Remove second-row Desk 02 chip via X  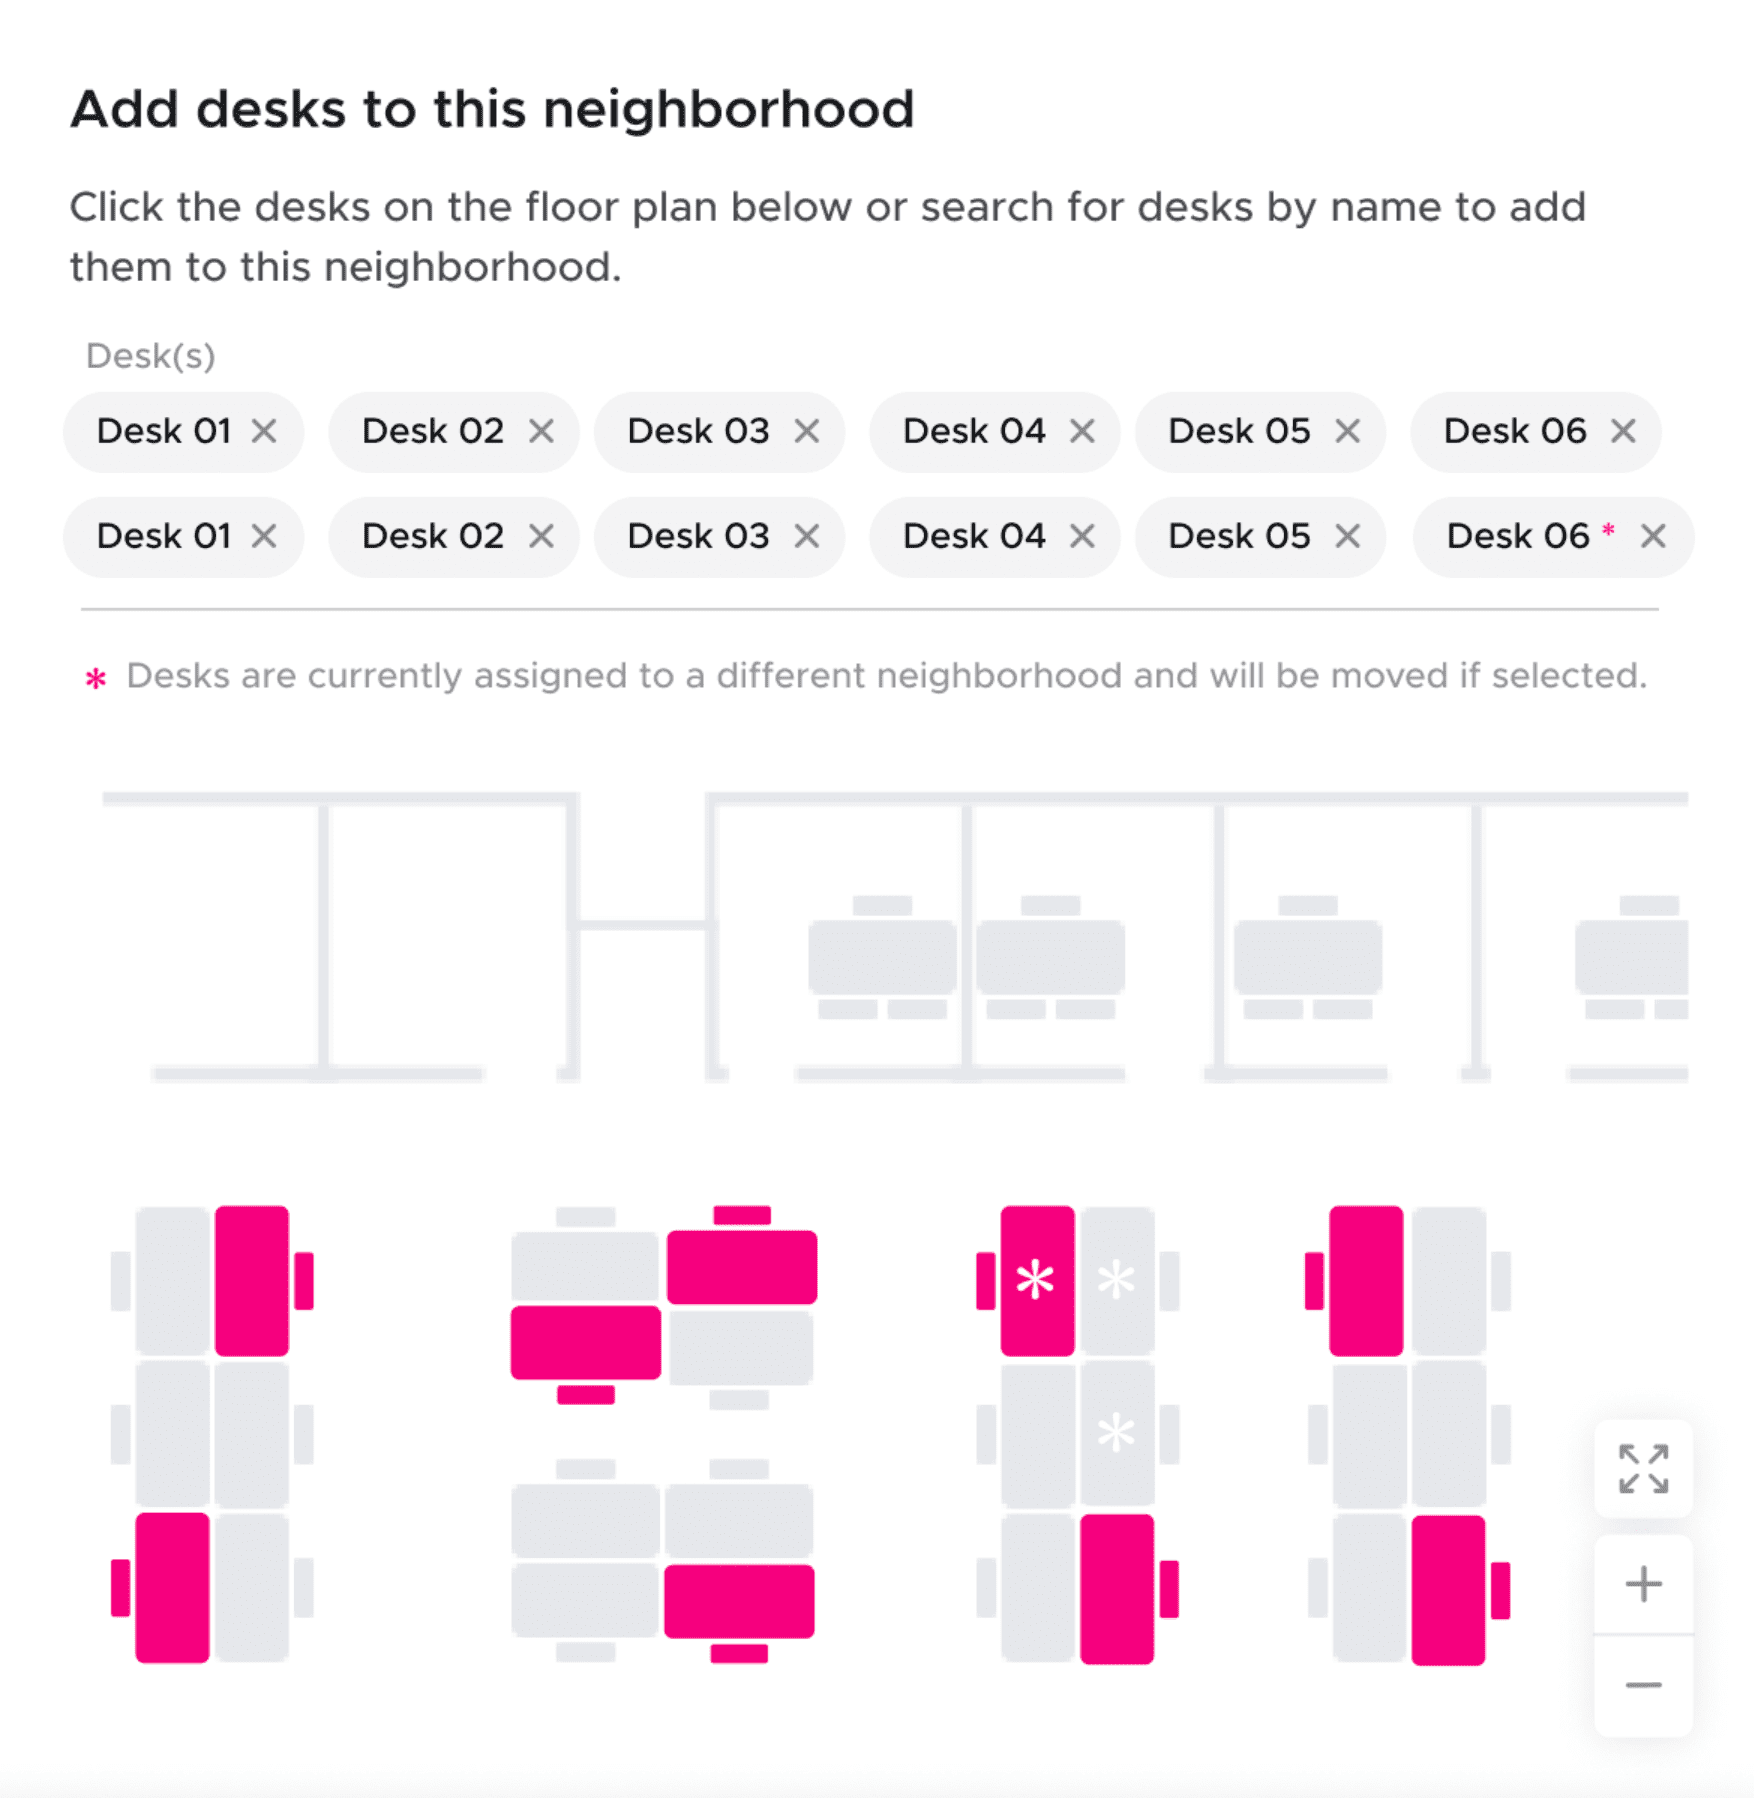(541, 536)
